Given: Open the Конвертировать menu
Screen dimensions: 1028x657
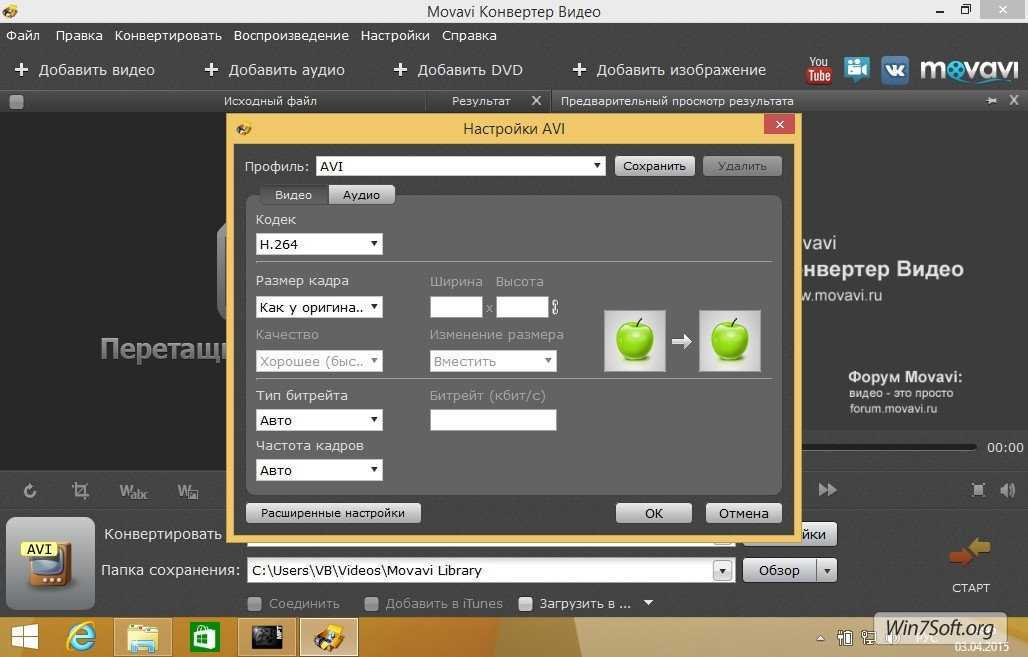Looking at the screenshot, I should coord(168,35).
